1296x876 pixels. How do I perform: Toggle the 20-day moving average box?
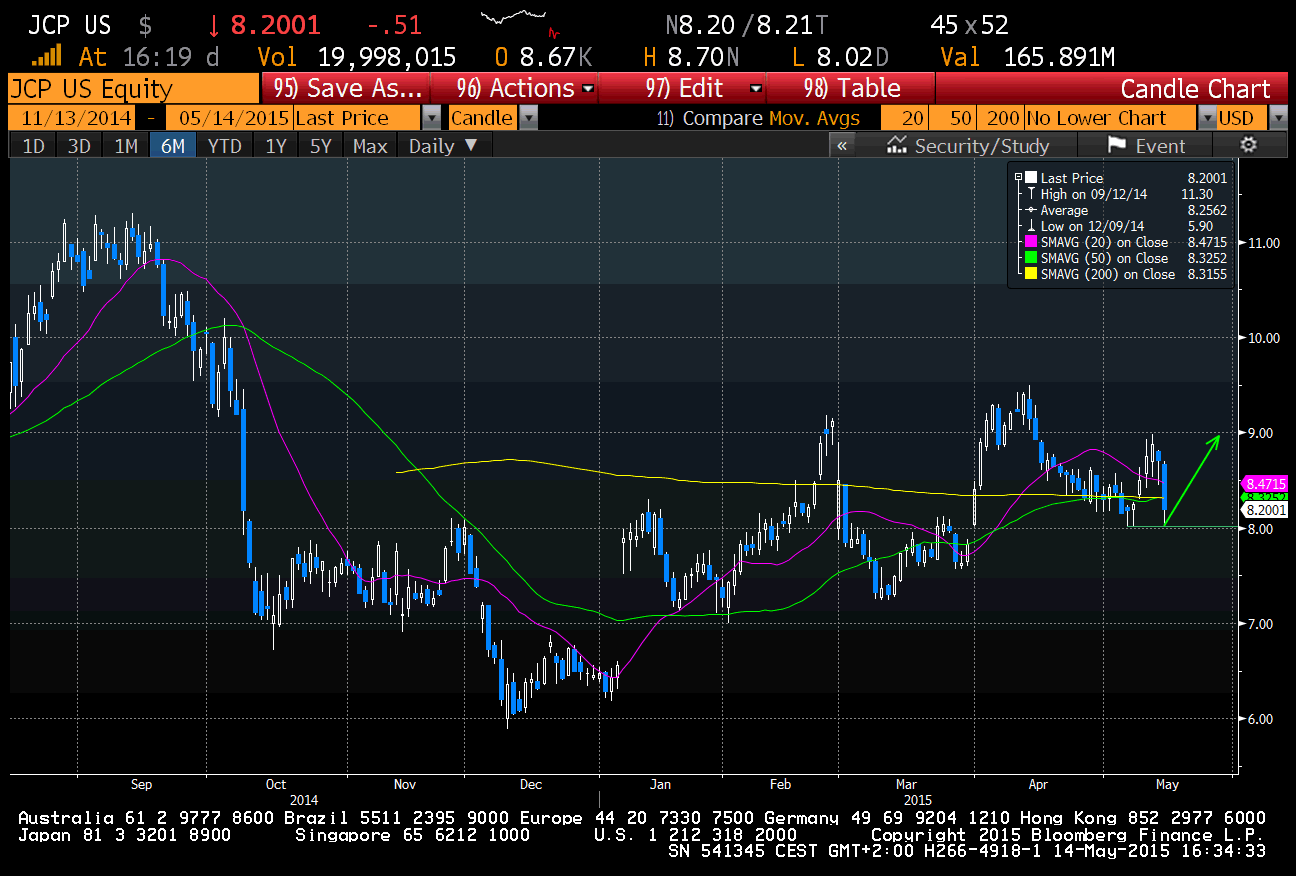pos(904,118)
